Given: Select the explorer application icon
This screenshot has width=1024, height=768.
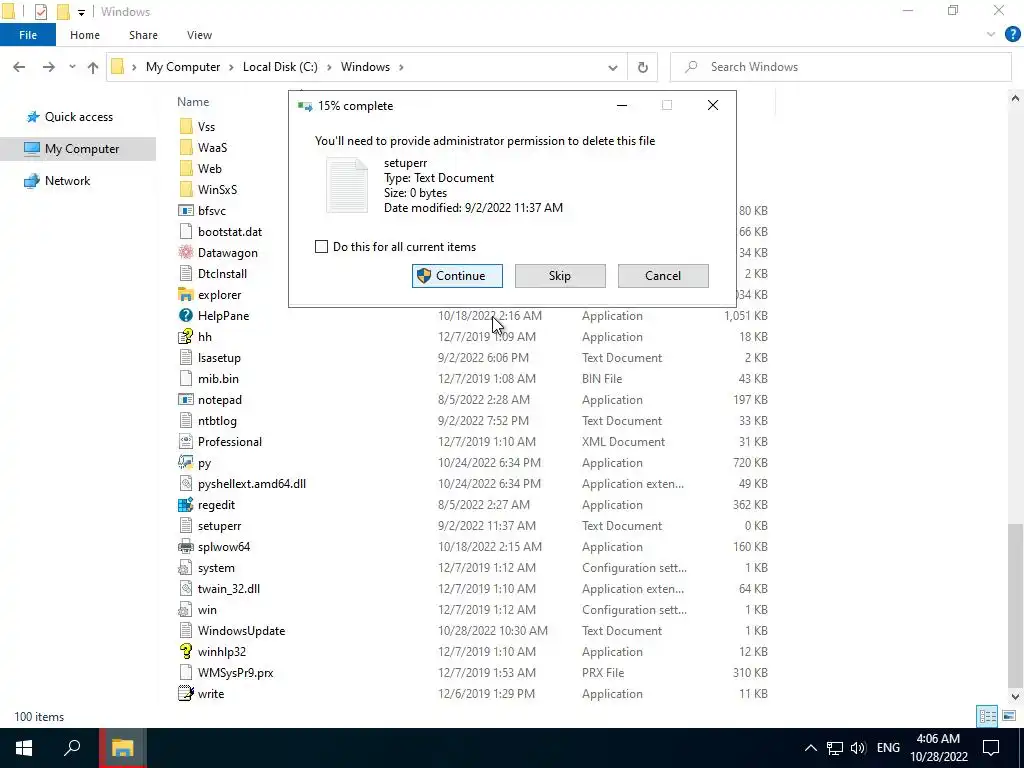Looking at the screenshot, I should (x=186, y=295).
